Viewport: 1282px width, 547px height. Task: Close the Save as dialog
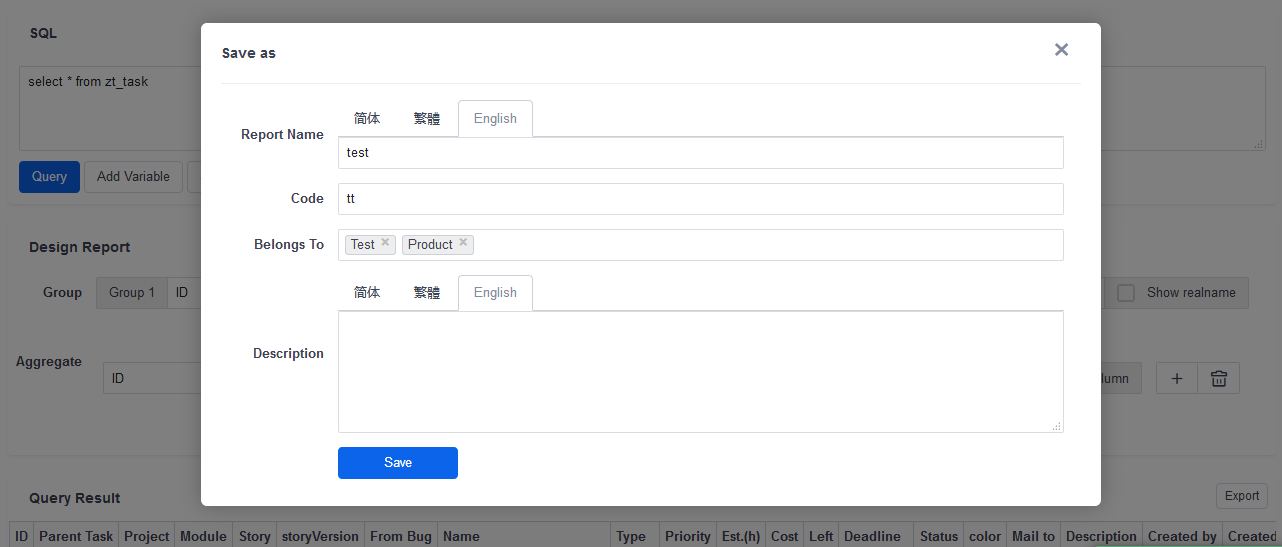coord(1061,50)
